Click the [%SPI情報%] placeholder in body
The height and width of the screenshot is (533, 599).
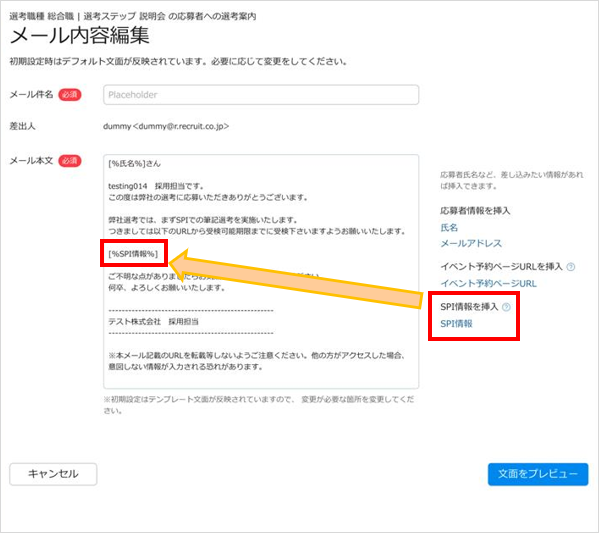tap(133, 254)
